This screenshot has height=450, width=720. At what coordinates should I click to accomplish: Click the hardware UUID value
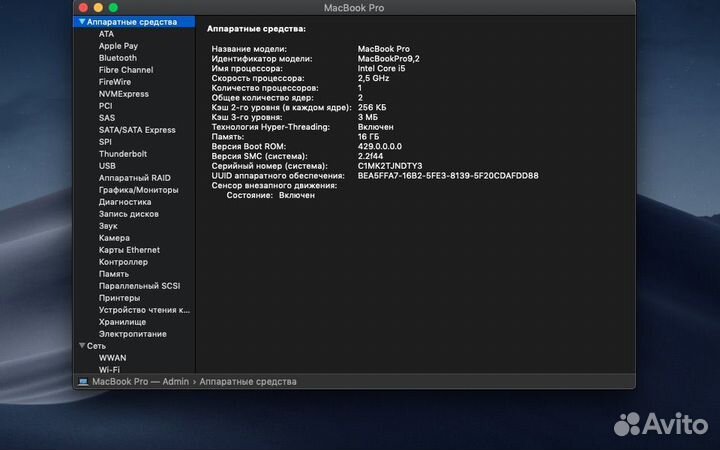click(448, 175)
